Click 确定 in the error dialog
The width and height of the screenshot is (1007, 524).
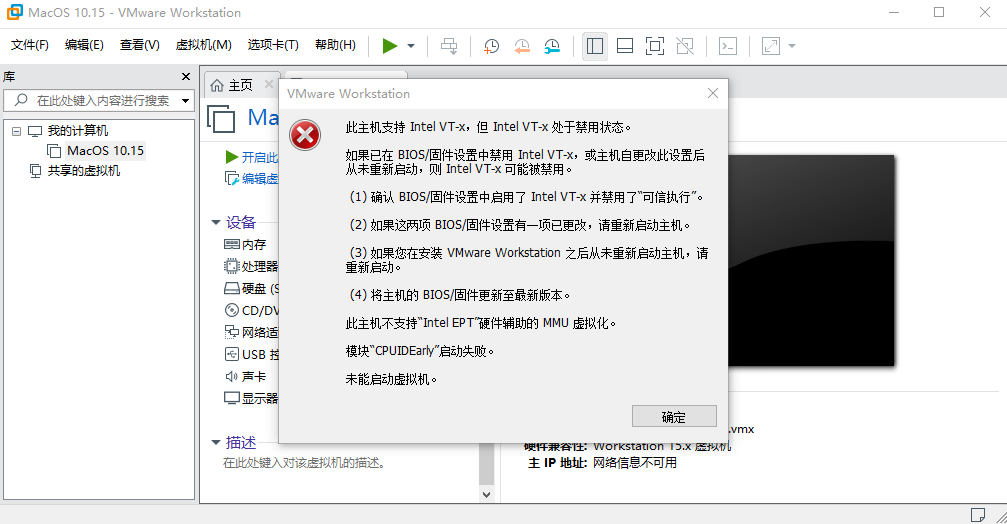coord(674,417)
